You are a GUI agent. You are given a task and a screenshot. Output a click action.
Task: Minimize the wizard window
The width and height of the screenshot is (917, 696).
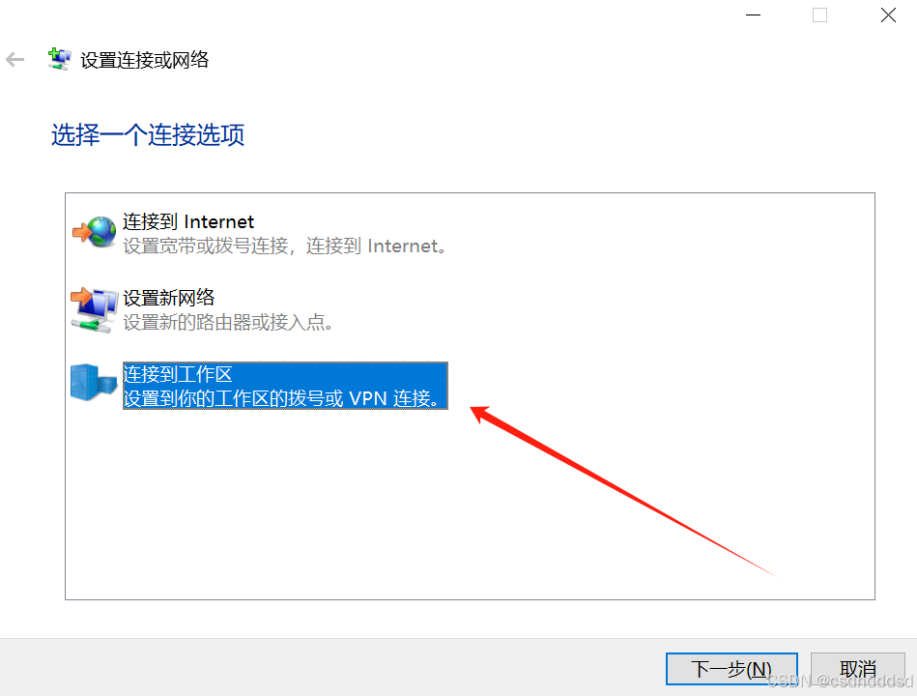[753, 15]
